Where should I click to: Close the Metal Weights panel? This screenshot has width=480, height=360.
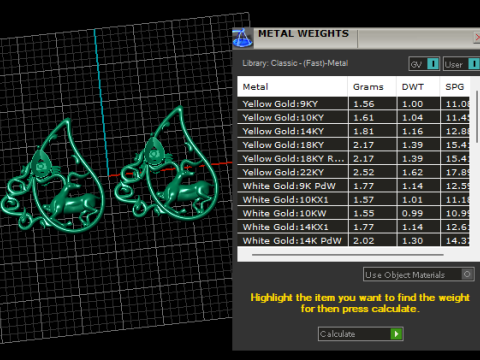pyautogui.click(x=477, y=37)
